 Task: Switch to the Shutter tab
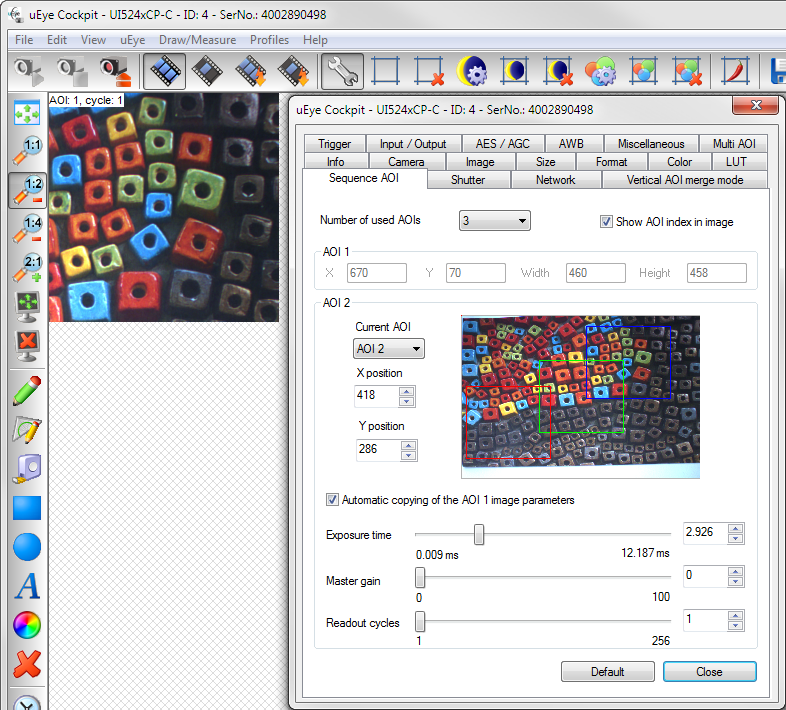coord(468,180)
